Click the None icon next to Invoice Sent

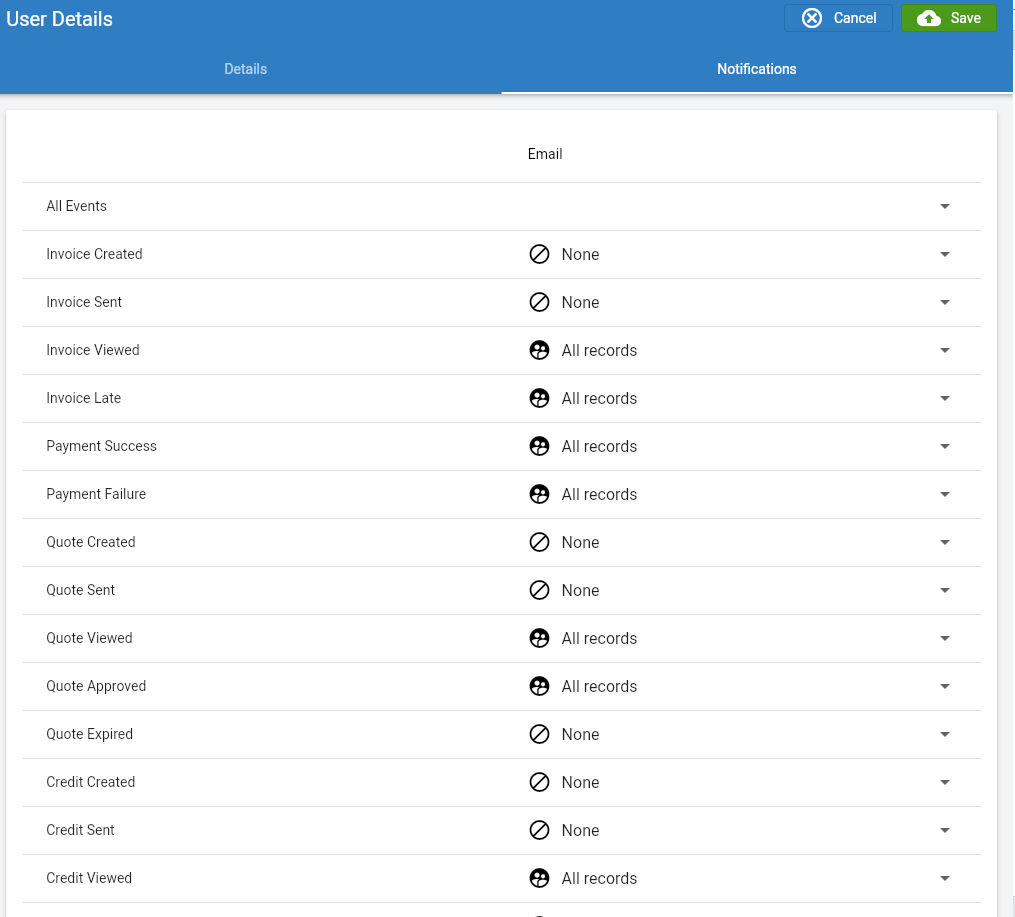540,302
